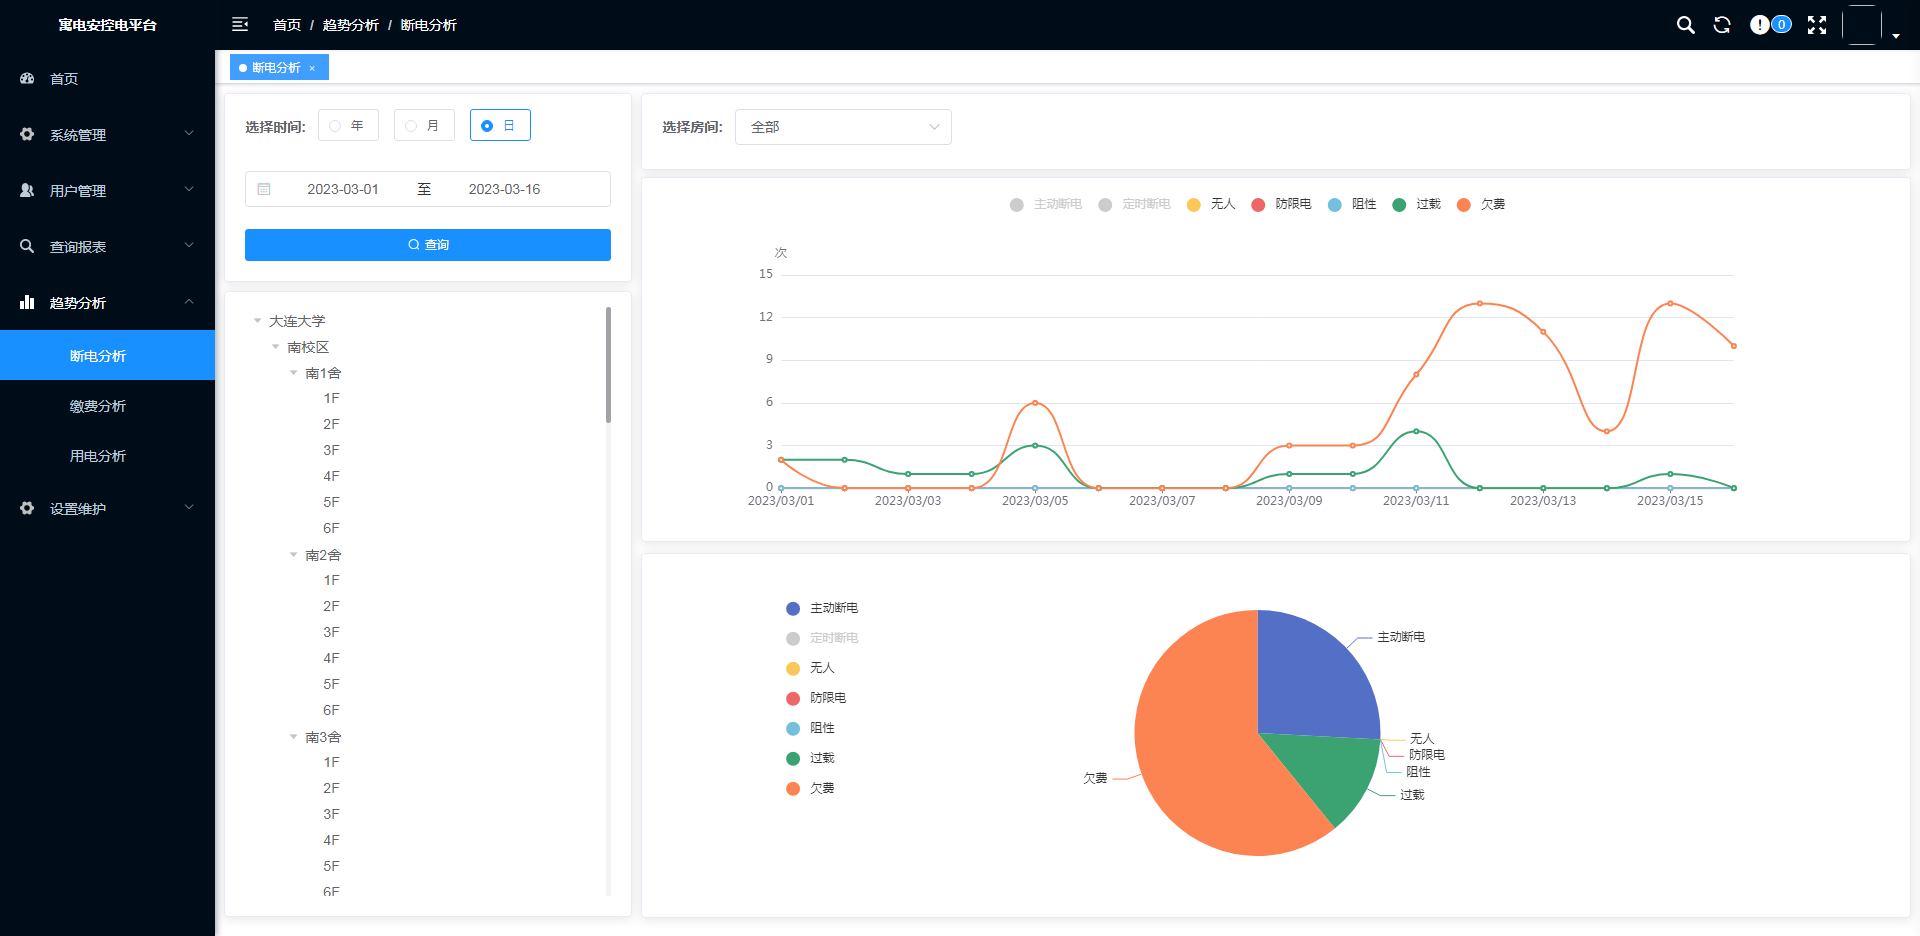Collapse the 南3舍 tree node

pyautogui.click(x=293, y=737)
